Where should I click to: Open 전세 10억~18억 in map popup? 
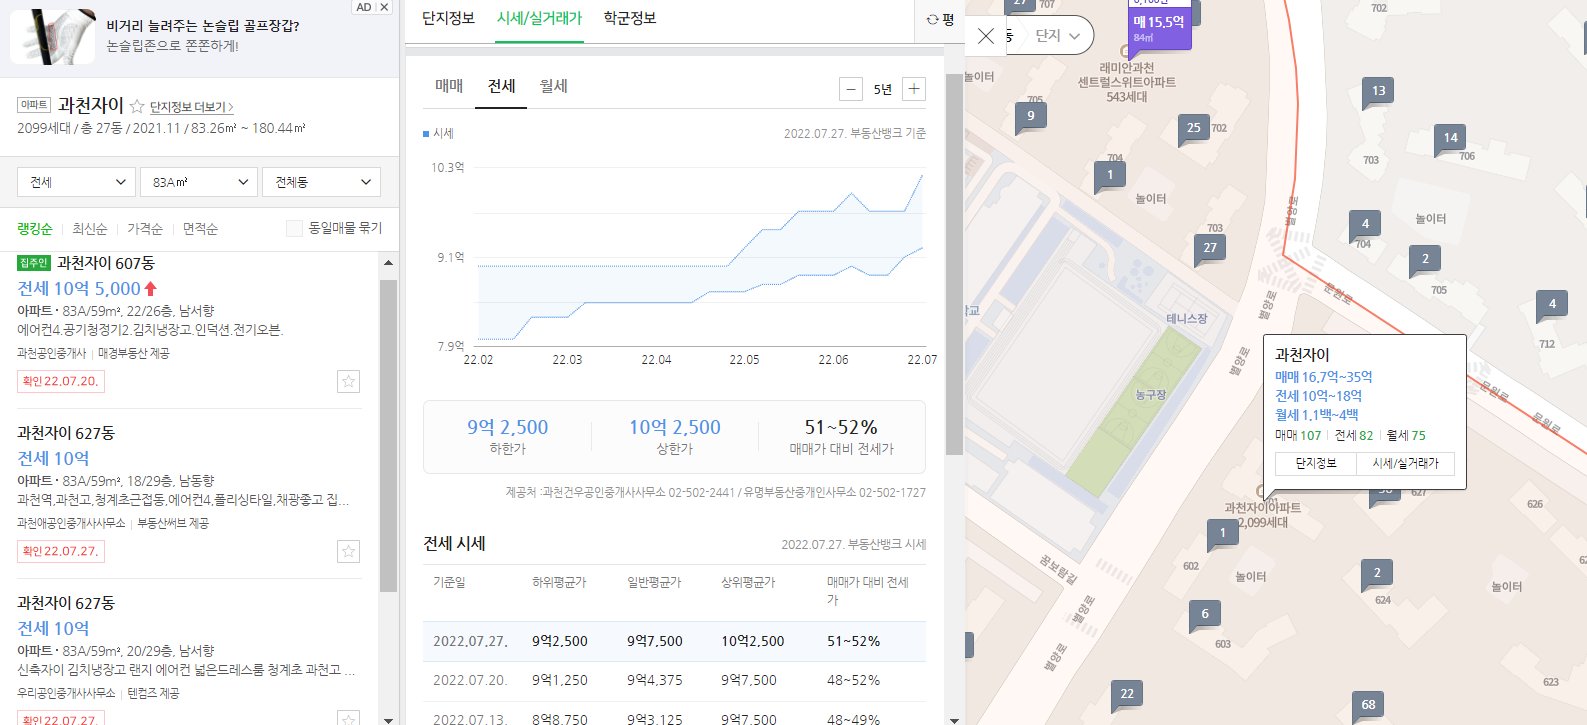[1318, 396]
